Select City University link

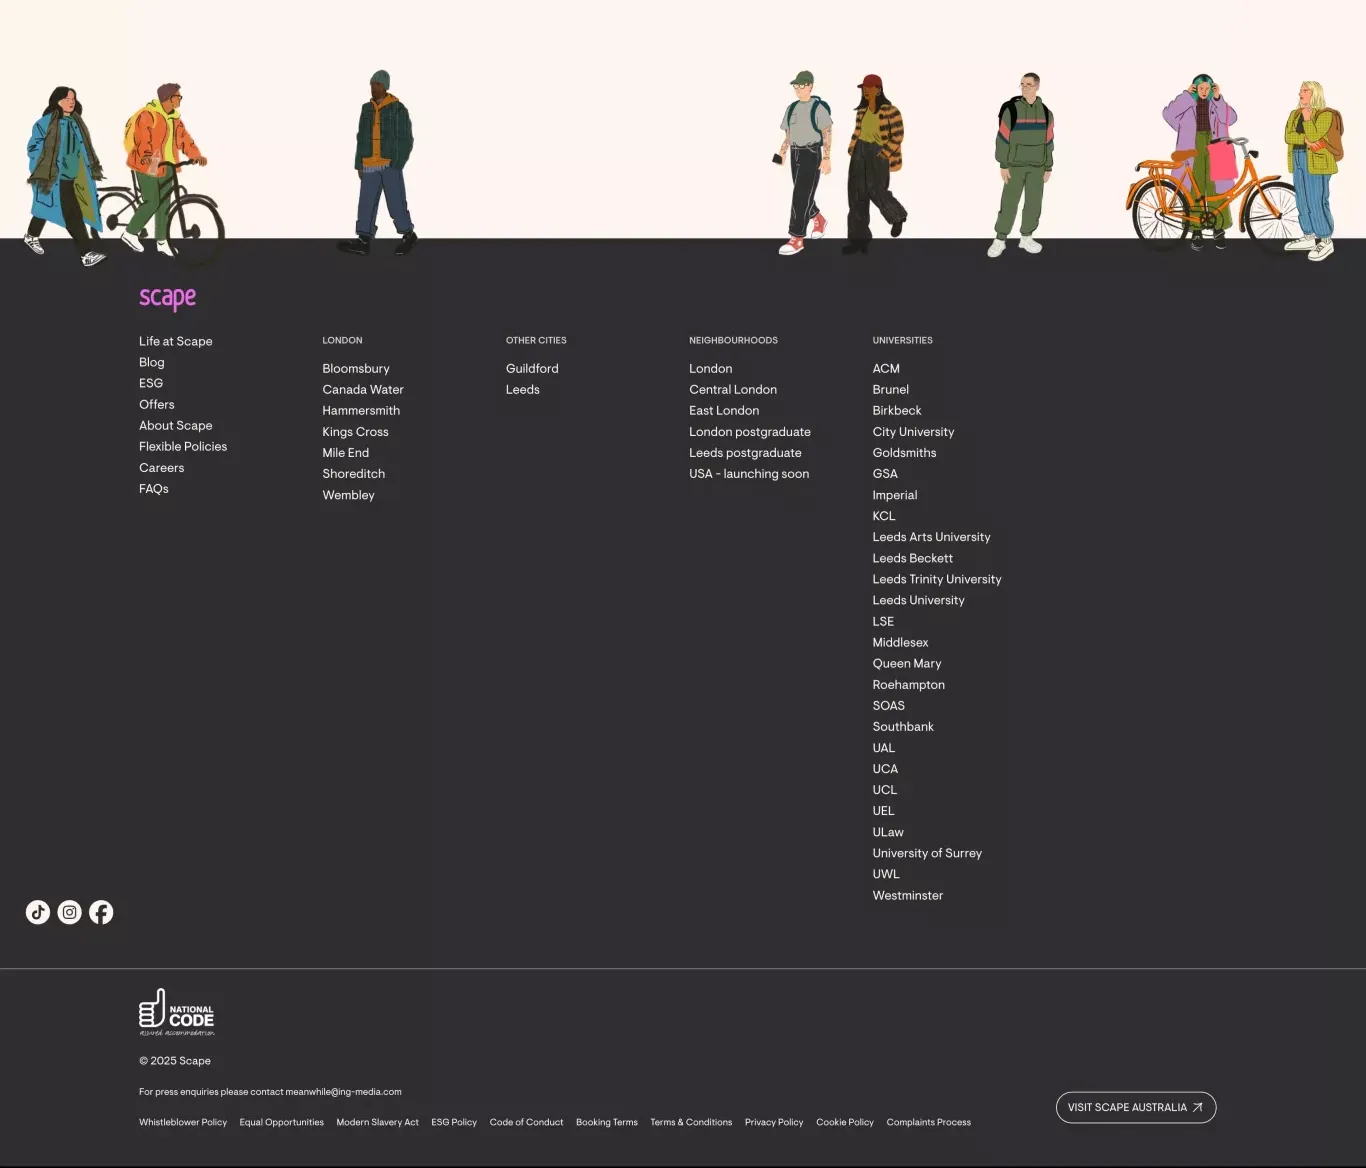click(913, 431)
